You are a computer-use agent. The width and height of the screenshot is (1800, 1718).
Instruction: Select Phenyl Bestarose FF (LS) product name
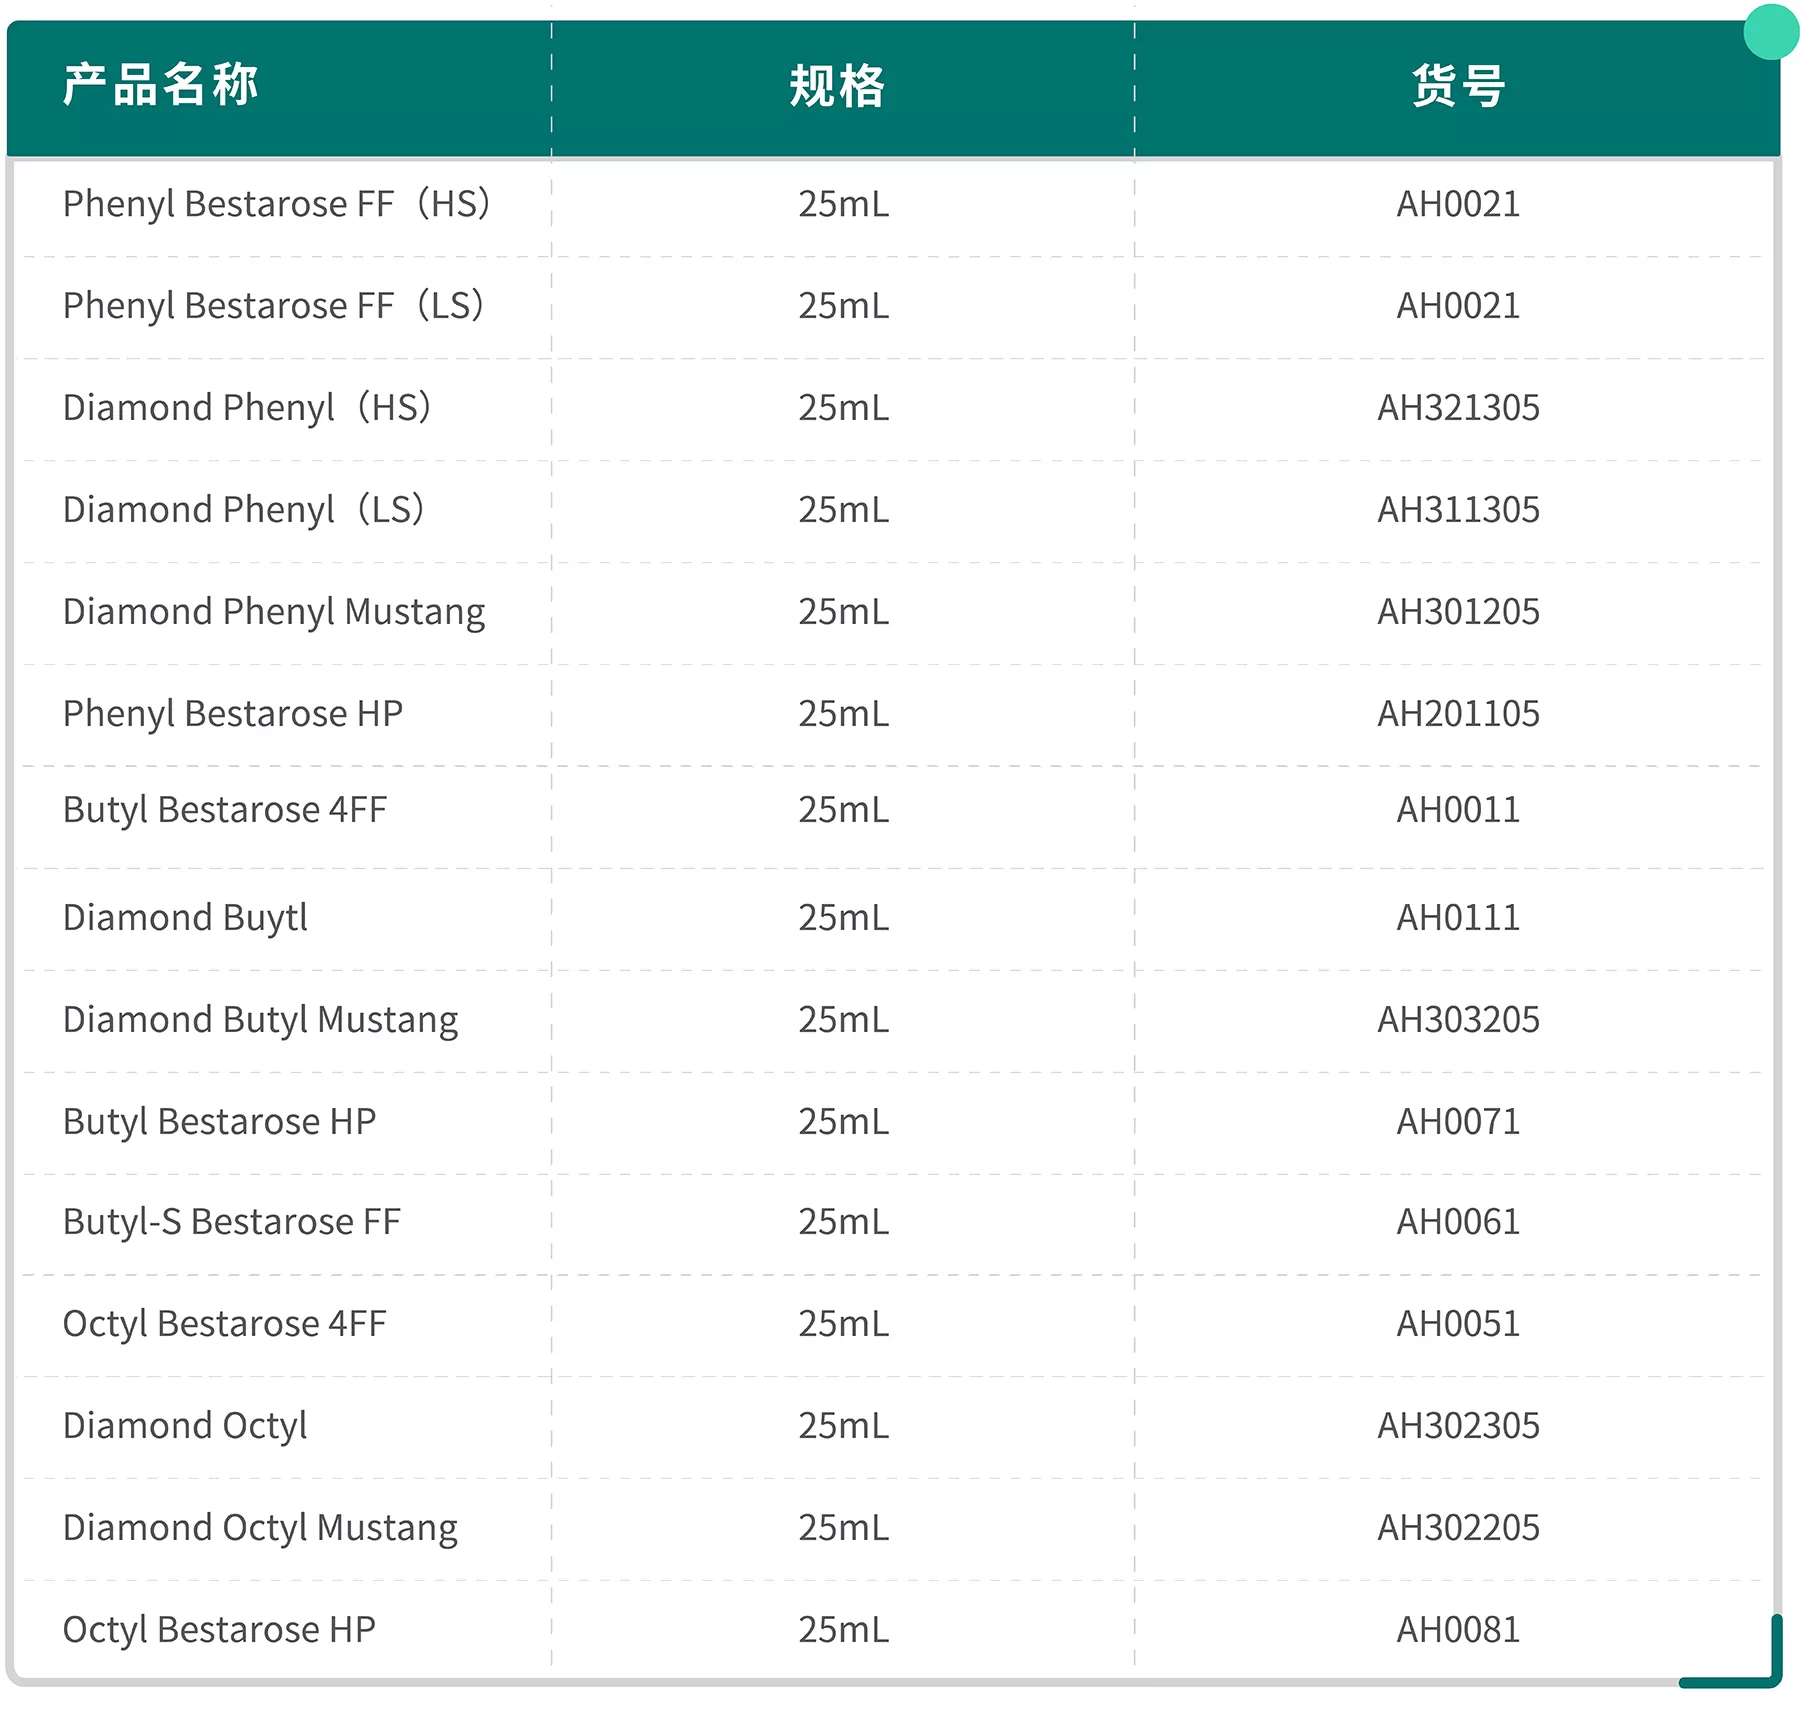click(274, 306)
